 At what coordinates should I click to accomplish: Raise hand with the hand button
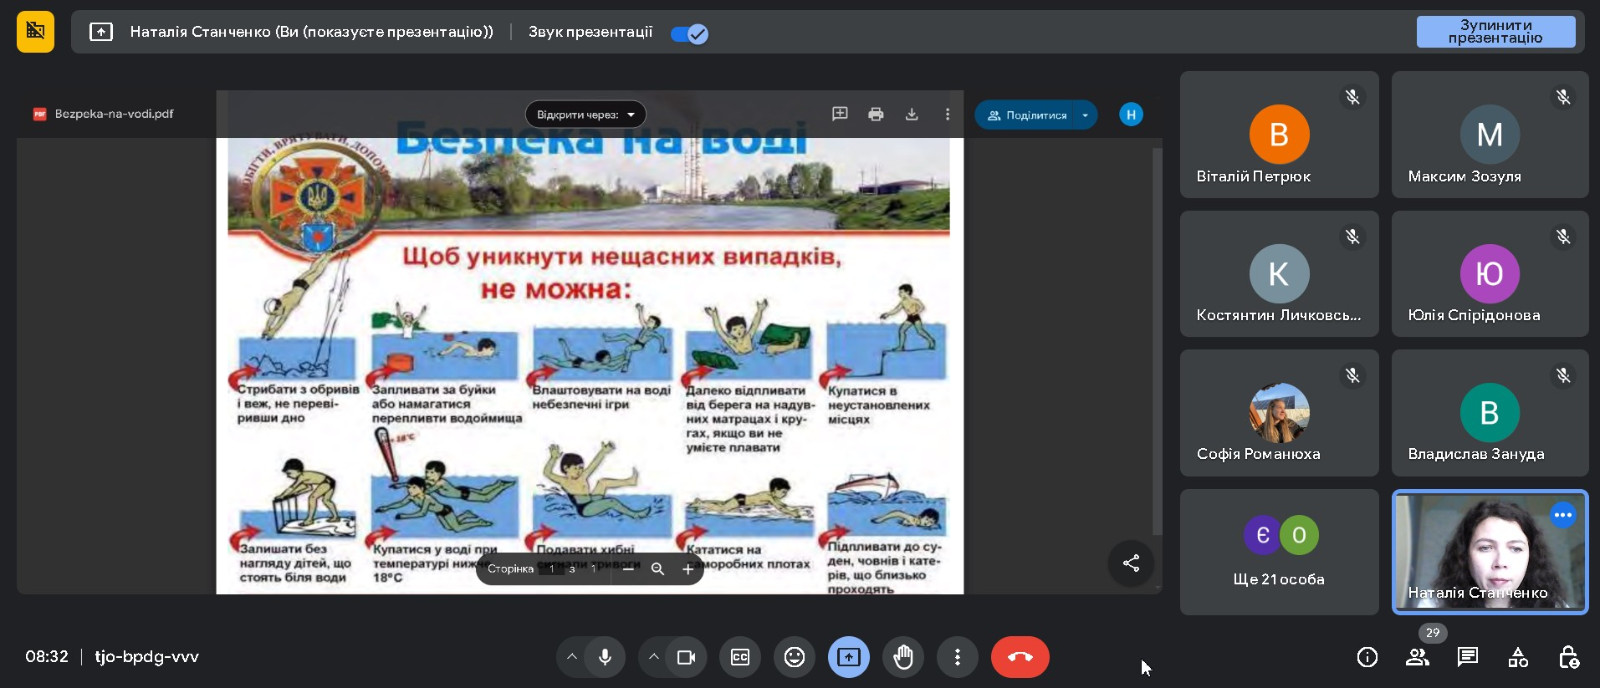pos(903,657)
